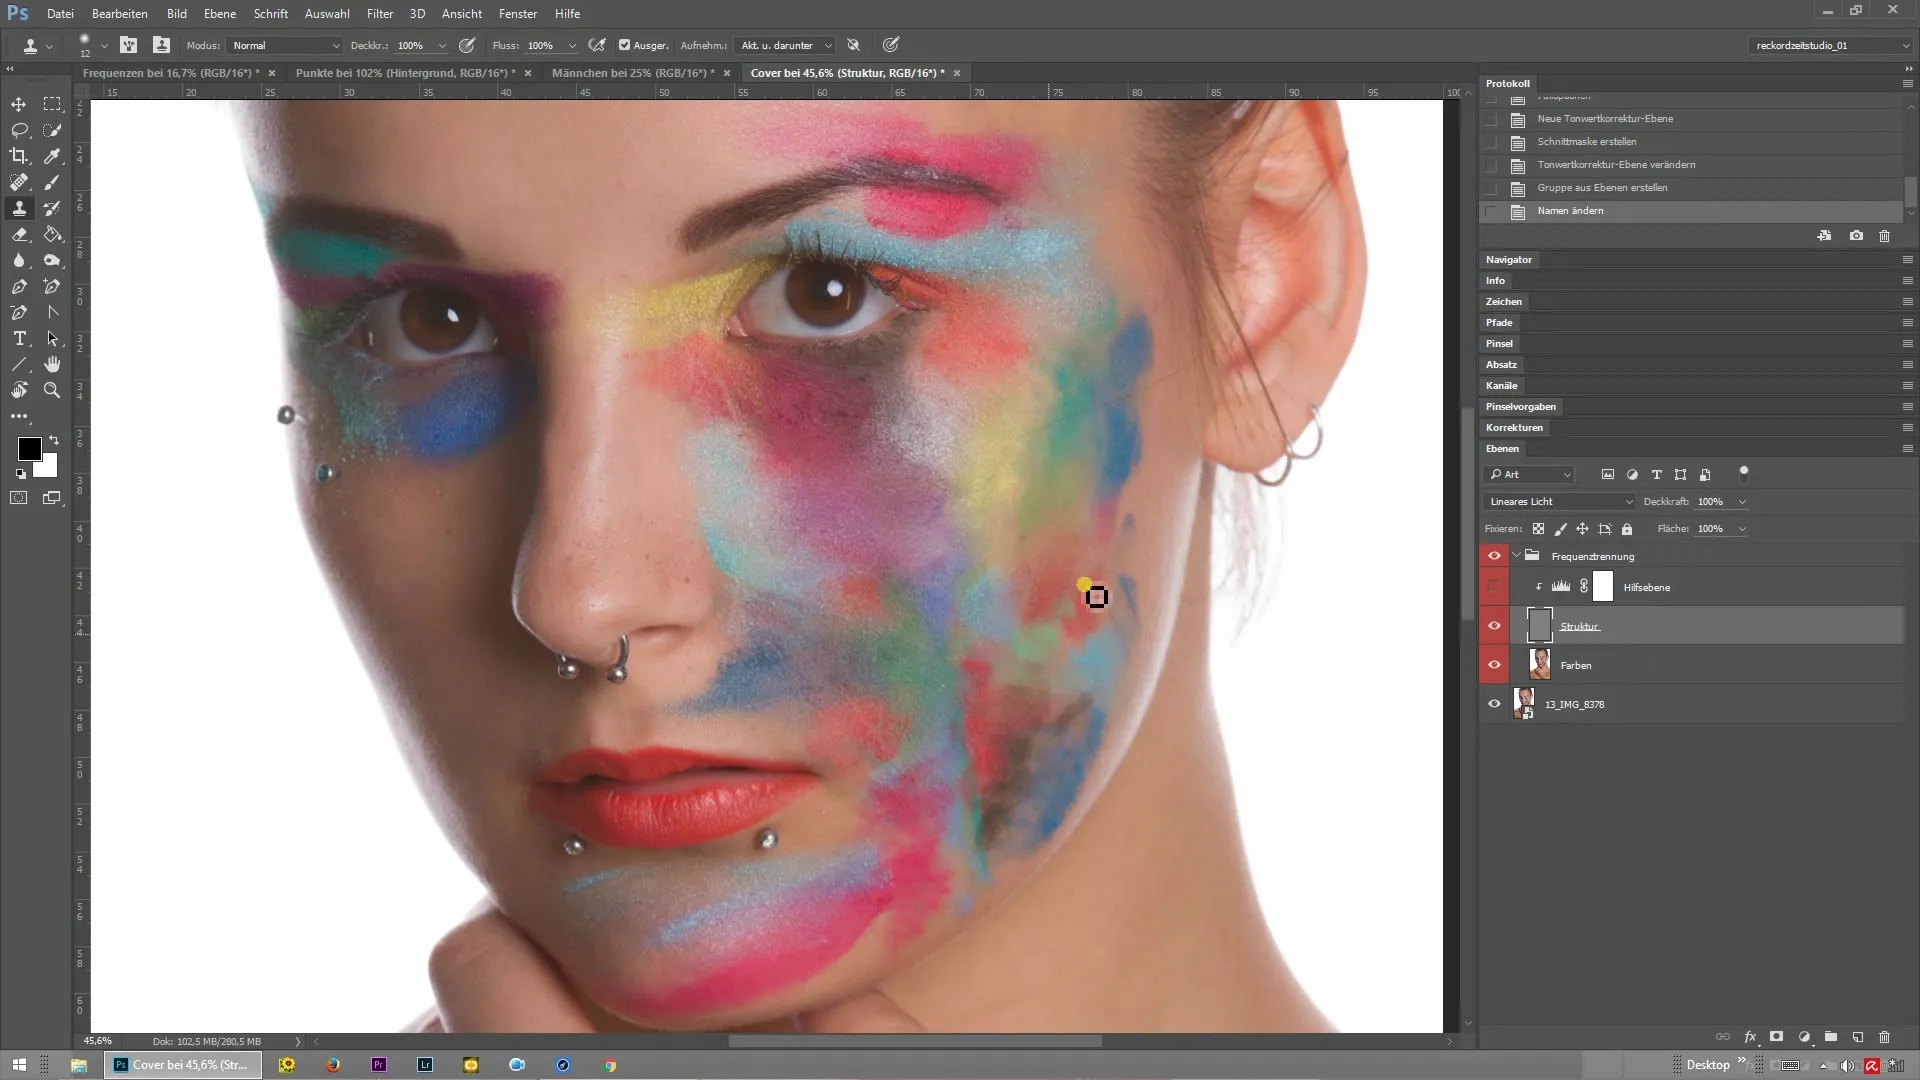Delete current history state trash icon
Image resolution: width=1920 pixels, height=1080 pixels.
tap(1885, 236)
